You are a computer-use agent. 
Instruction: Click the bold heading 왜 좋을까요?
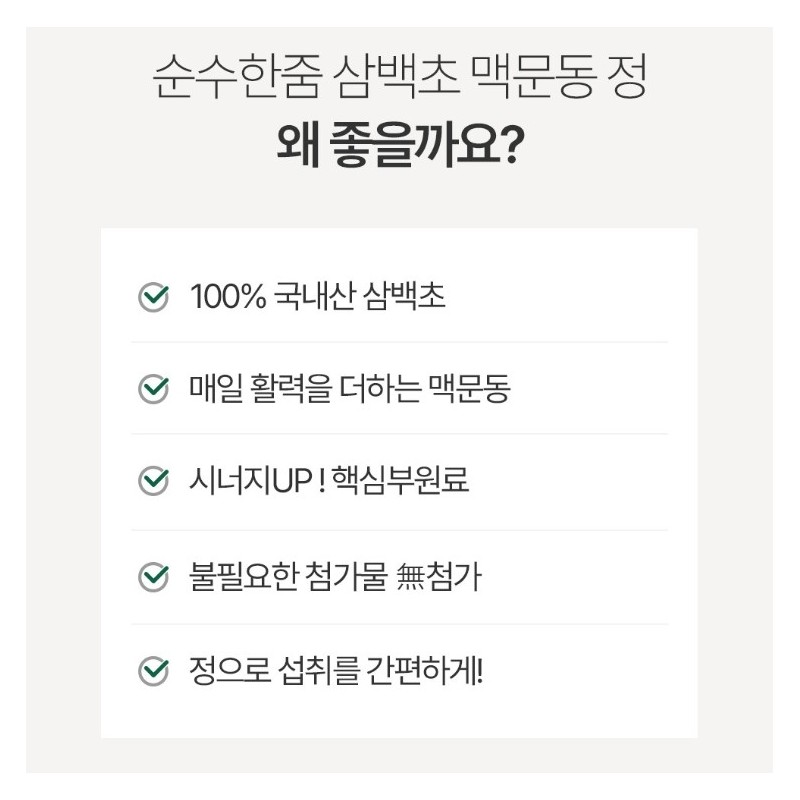point(400,144)
